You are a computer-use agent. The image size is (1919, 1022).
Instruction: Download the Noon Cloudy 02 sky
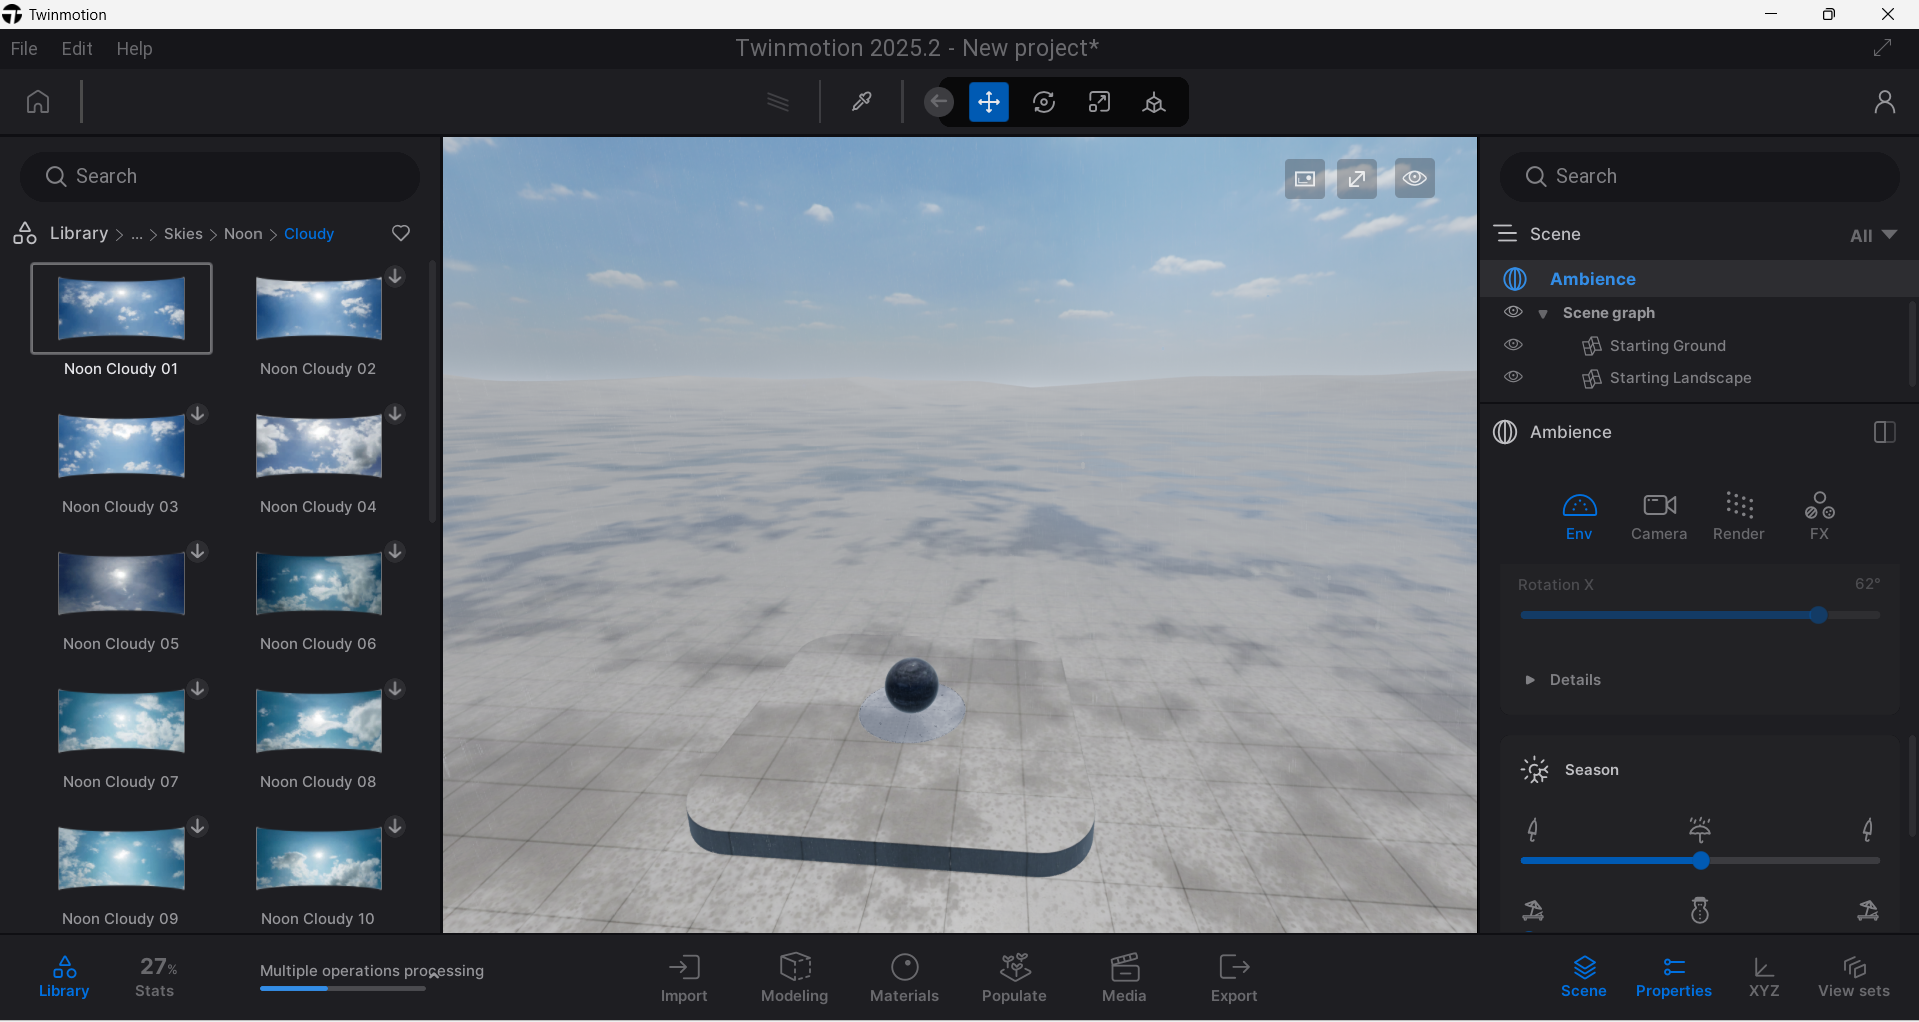point(396,276)
